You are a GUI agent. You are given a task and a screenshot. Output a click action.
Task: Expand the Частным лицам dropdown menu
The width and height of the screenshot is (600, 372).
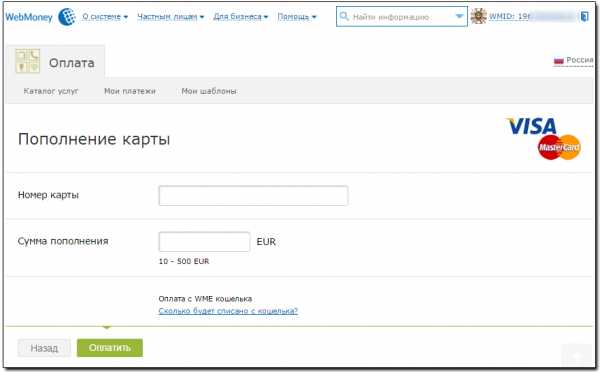click(171, 17)
